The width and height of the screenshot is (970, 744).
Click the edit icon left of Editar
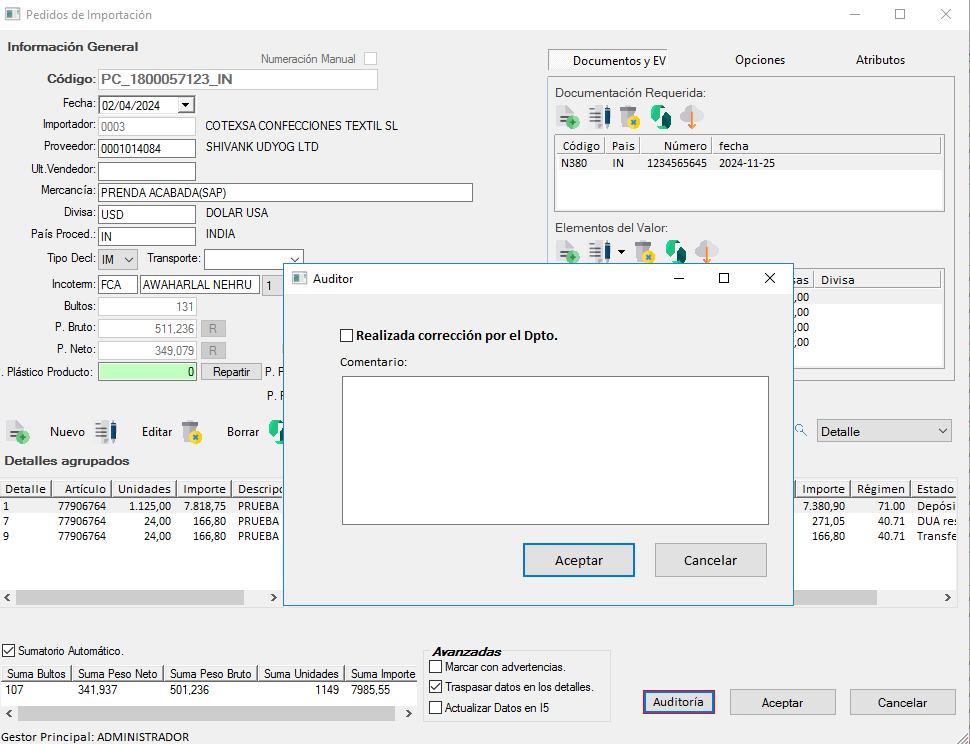tap(106, 432)
